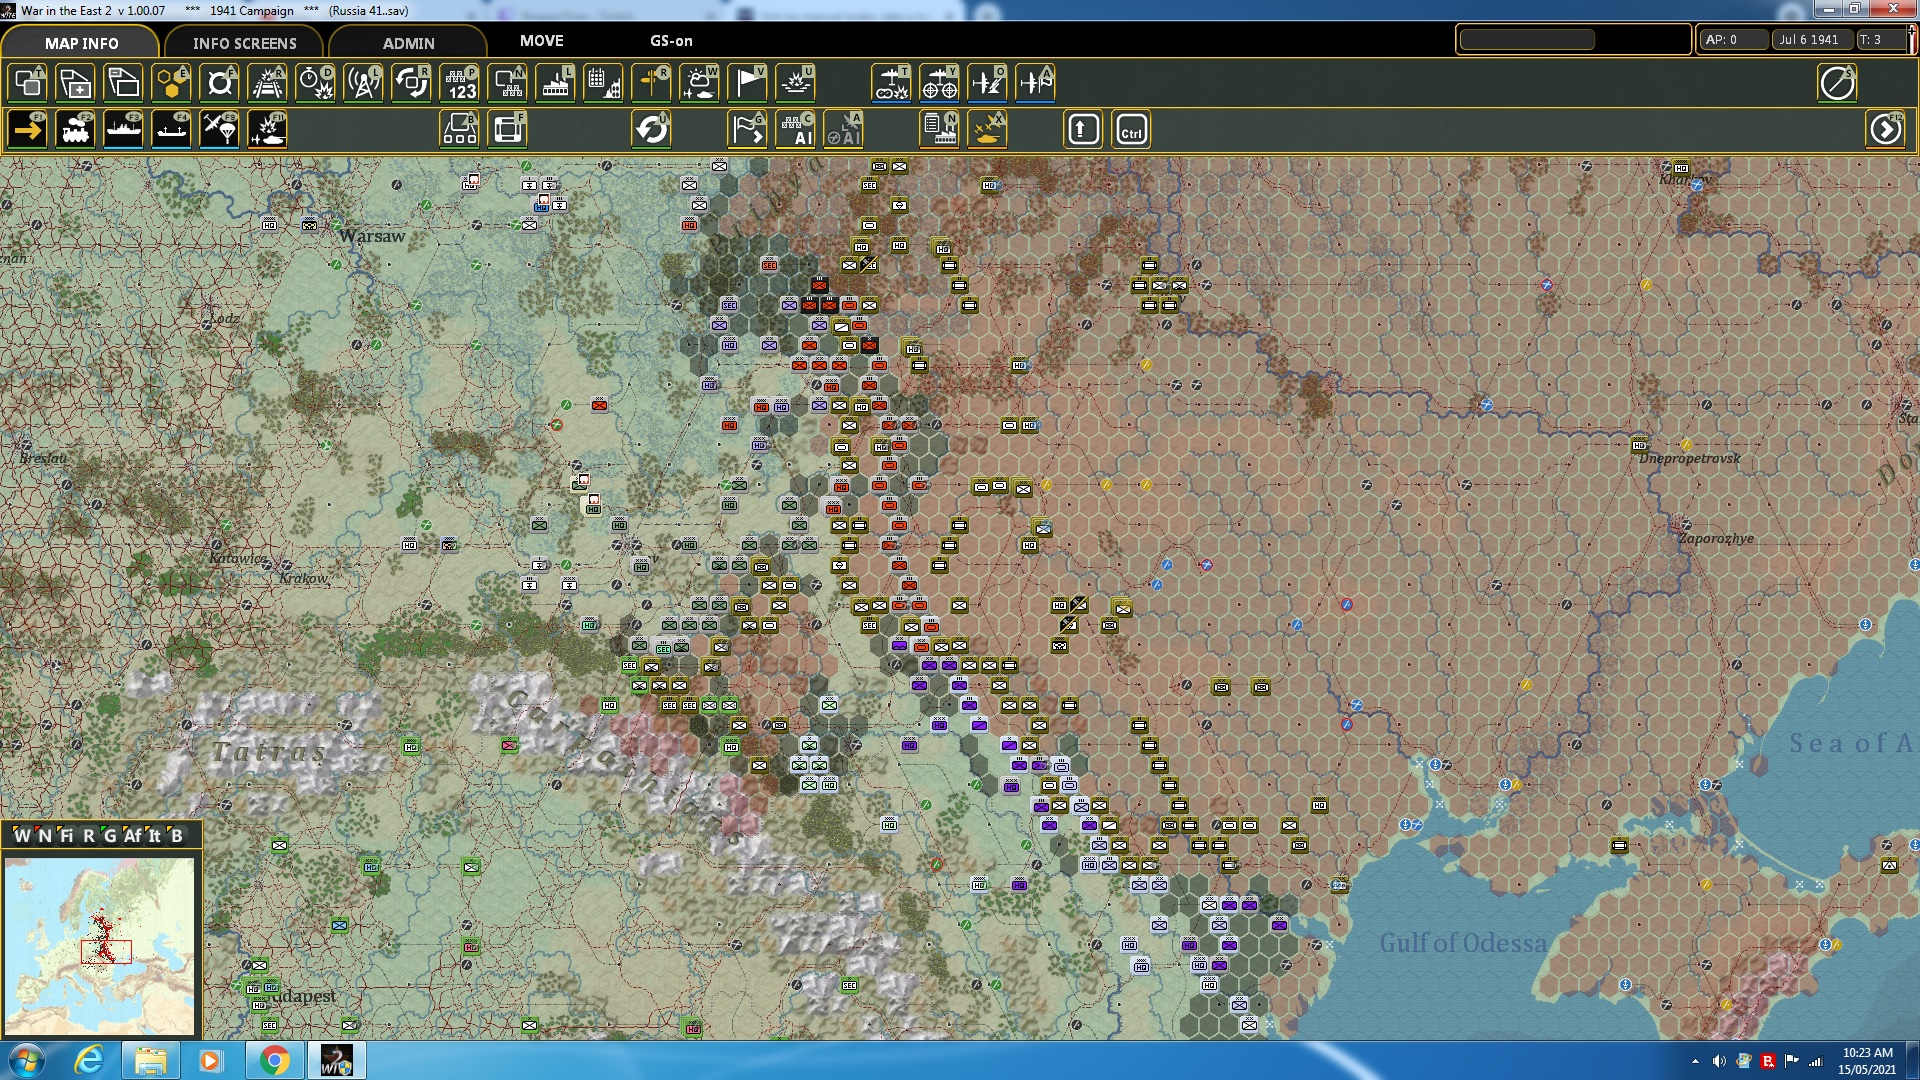The image size is (1920, 1080).
Task: Click the minus-window icon in top toolbar
Action: 124,83
